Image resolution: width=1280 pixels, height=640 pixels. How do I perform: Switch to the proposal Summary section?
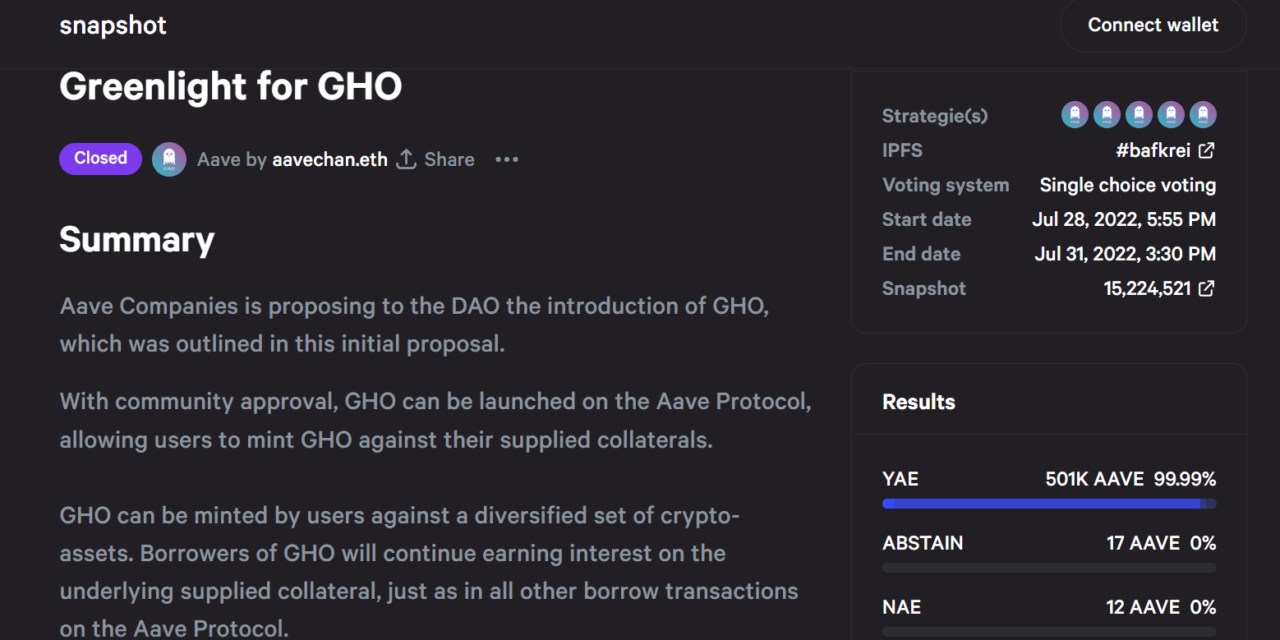pyautogui.click(x=136, y=240)
